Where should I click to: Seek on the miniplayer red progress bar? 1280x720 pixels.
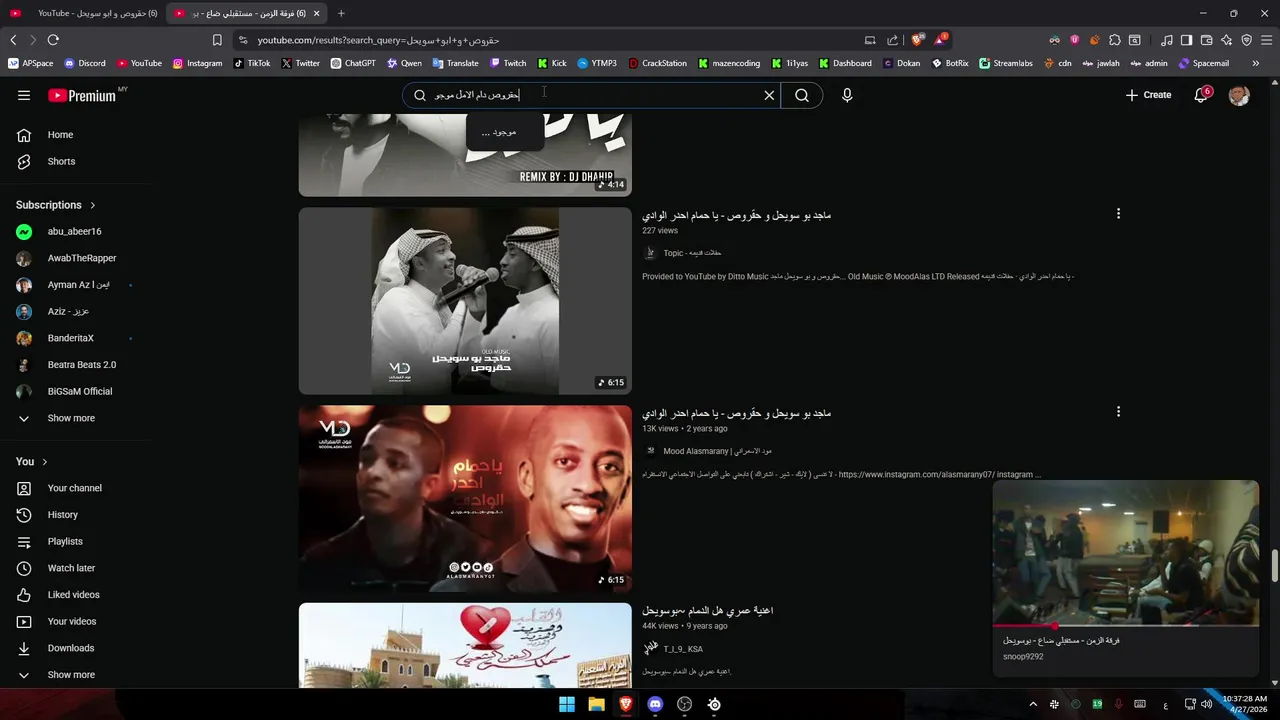click(1125, 626)
